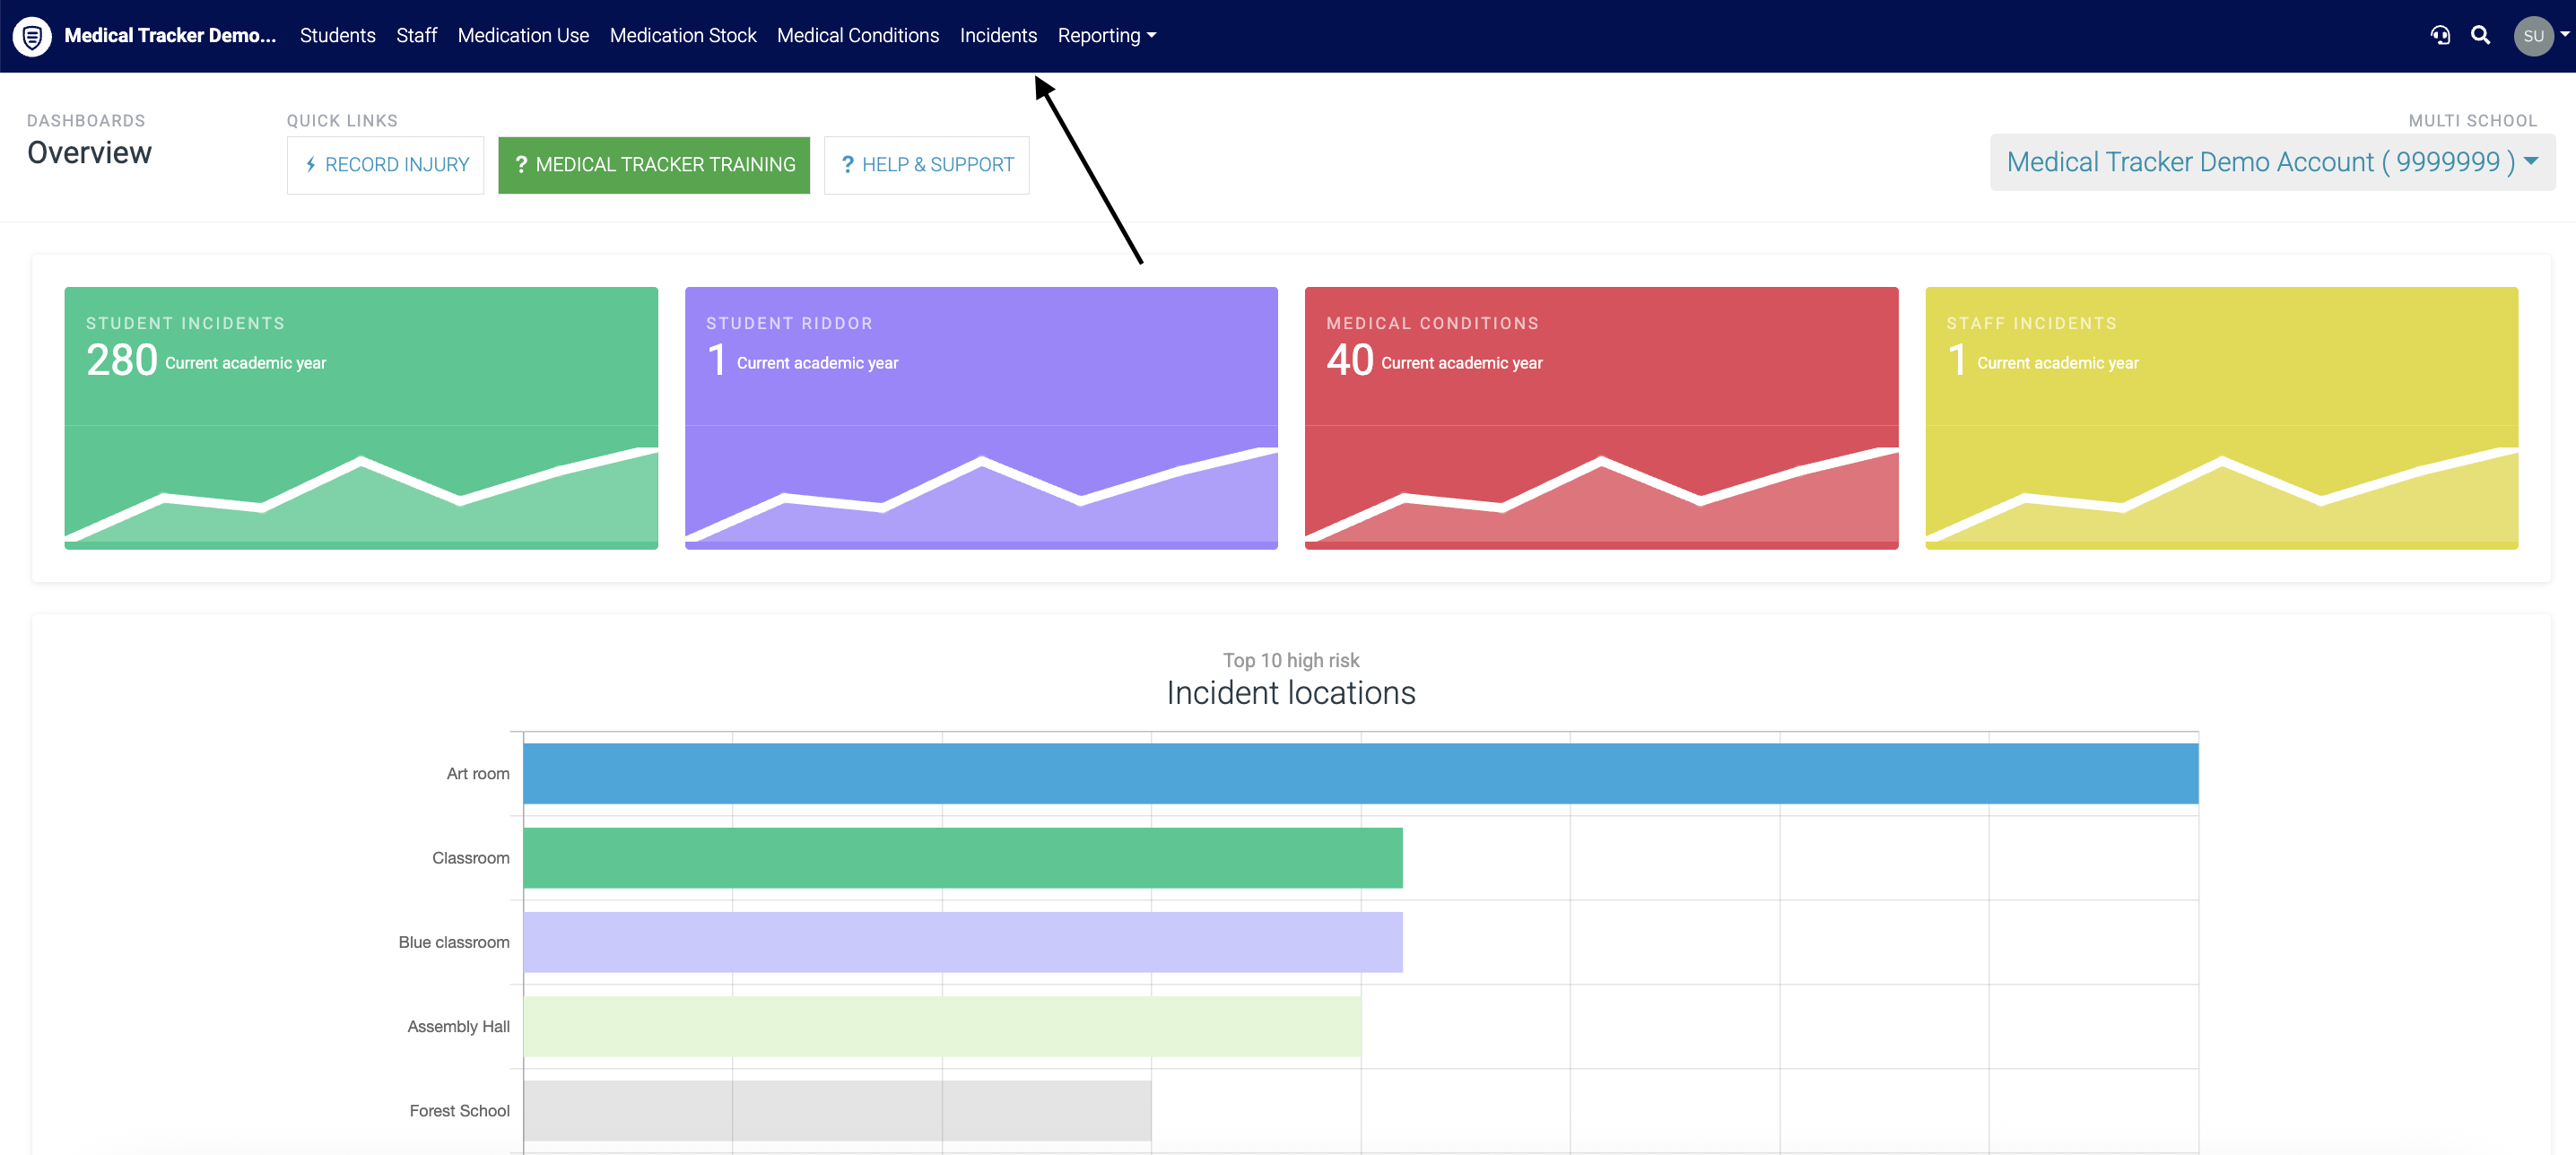Click the search magnifier icon
The height and width of the screenshot is (1155, 2576).
(x=2480, y=36)
